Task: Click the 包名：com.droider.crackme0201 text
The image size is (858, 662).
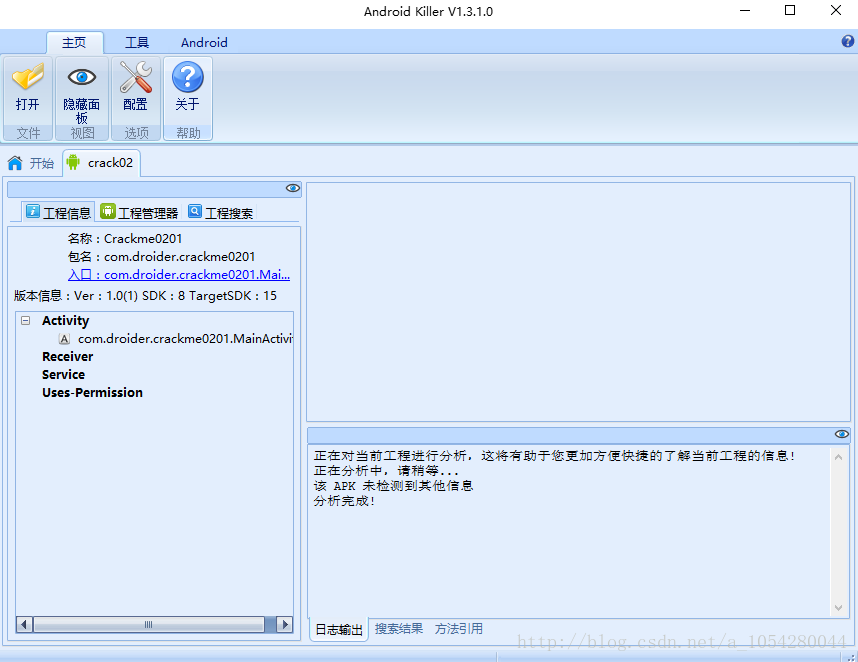Action: [x=161, y=257]
